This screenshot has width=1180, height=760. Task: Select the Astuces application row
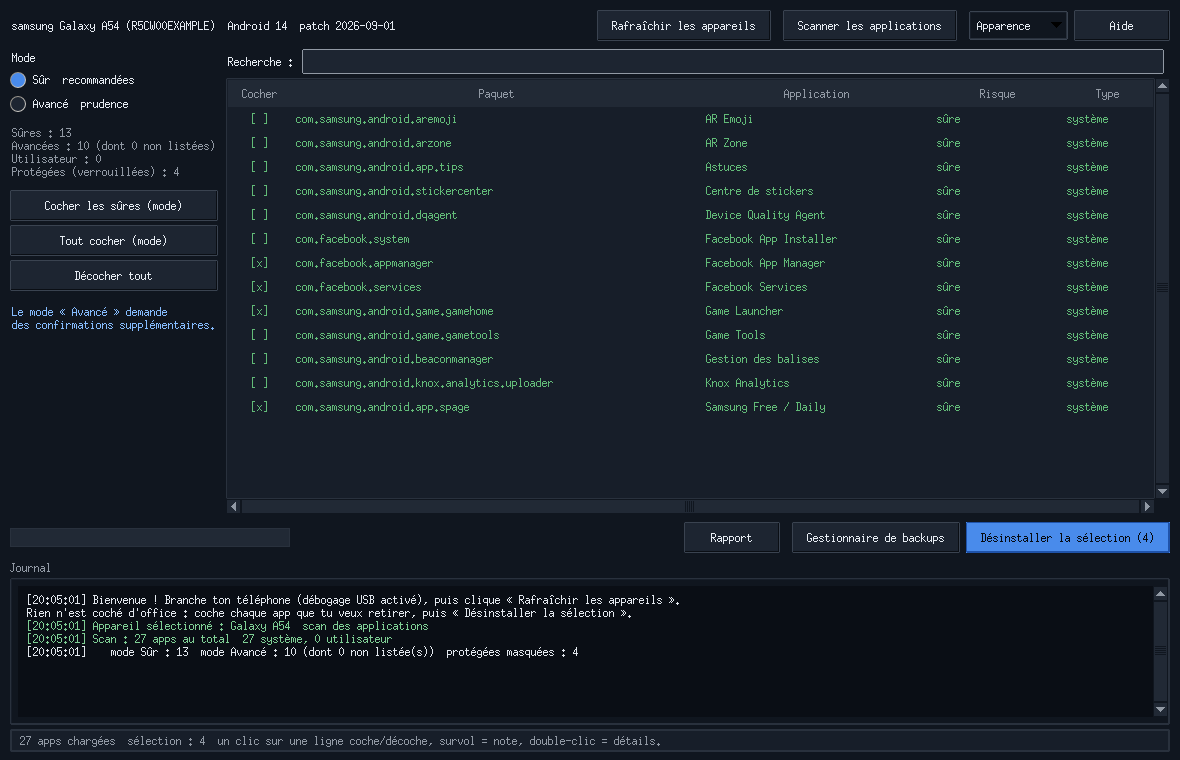[690, 167]
